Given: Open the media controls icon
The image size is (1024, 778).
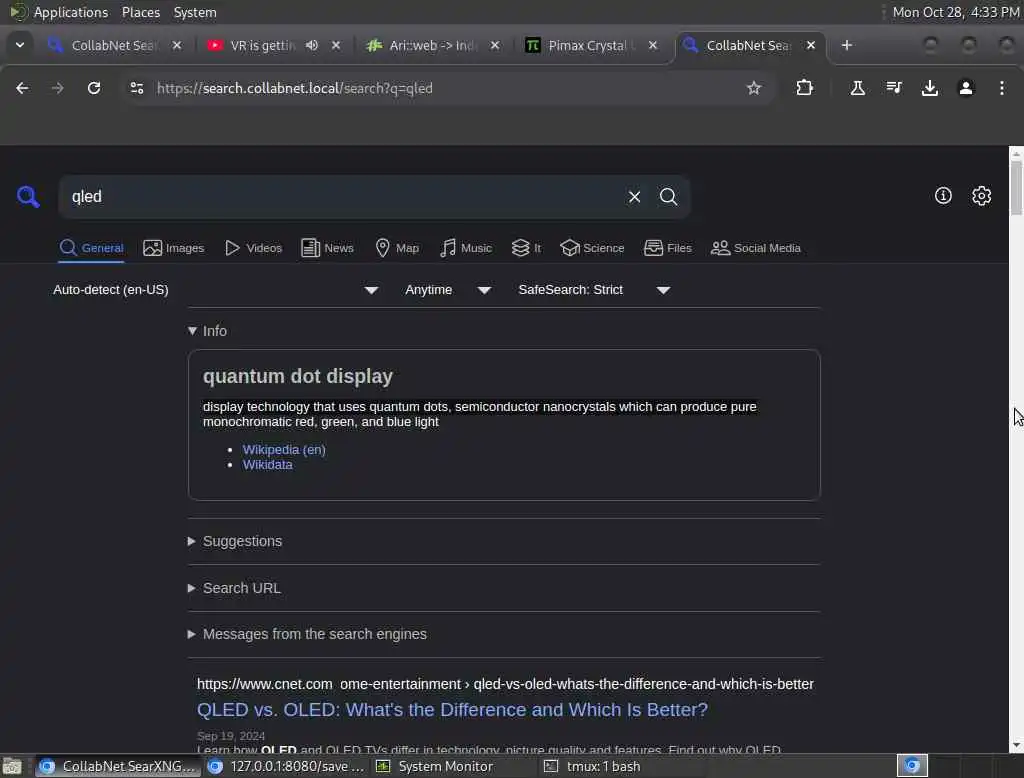Looking at the screenshot, I should coord(894,88).
